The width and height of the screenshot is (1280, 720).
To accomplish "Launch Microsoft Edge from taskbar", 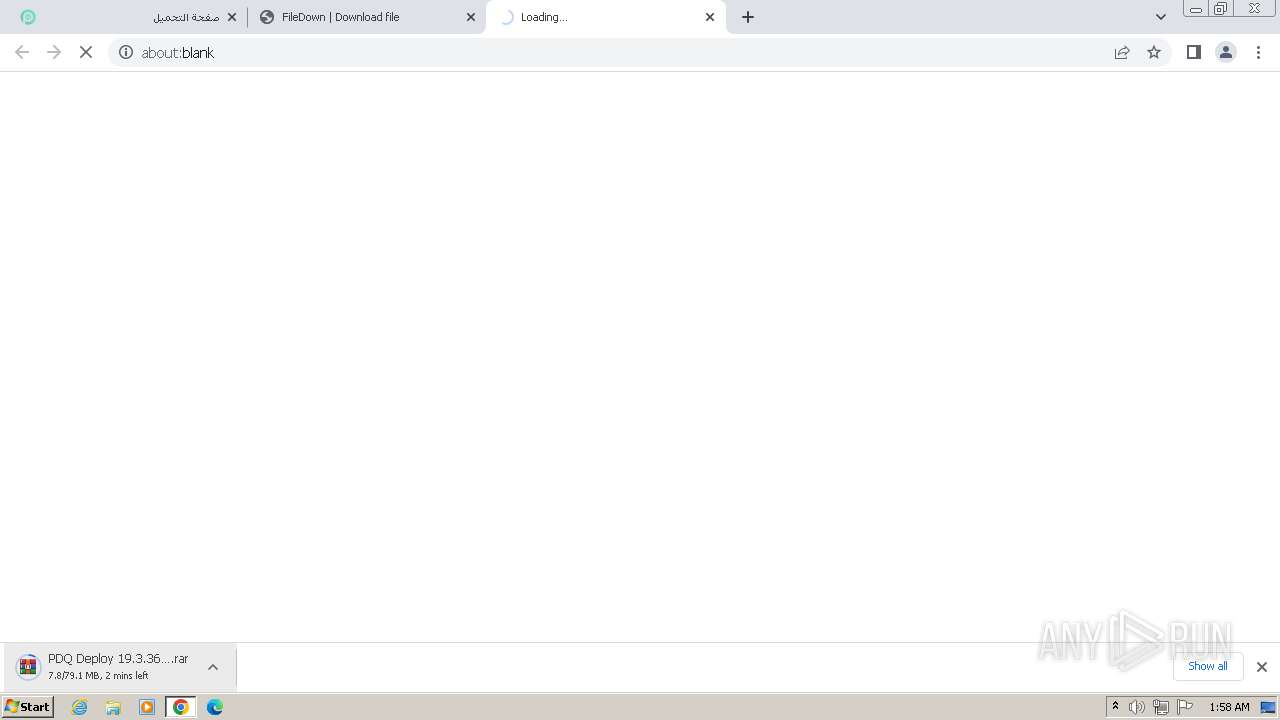I will 215,707.
